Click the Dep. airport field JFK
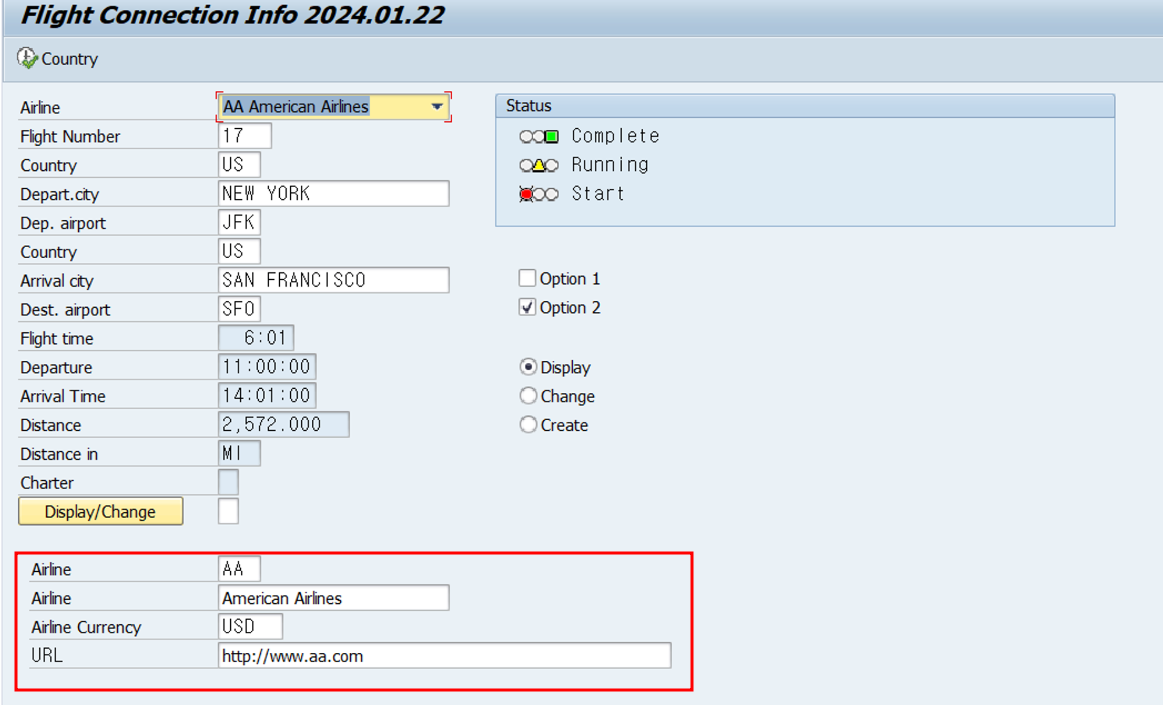Image resolution: width=1163 pixels, height=705 pixels. pyautogui.click(x=240, y=222)
